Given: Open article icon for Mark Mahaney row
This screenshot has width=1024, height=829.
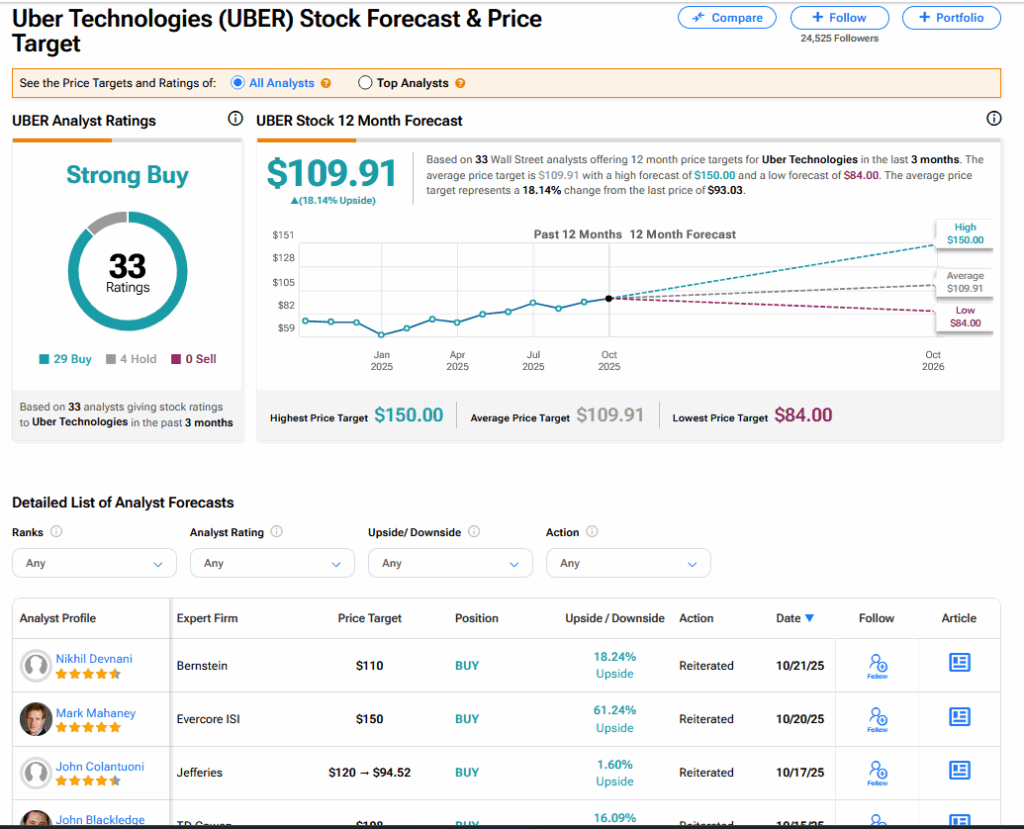Looking at the screenshot, I should point(959,717).
